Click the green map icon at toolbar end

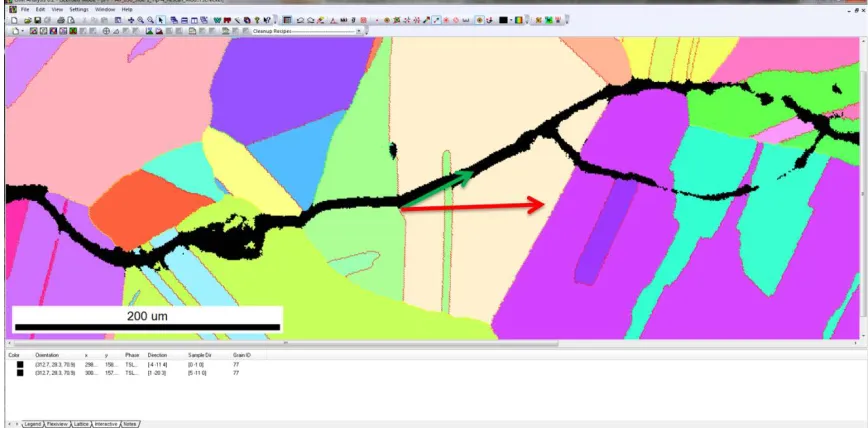coord(549,20)
